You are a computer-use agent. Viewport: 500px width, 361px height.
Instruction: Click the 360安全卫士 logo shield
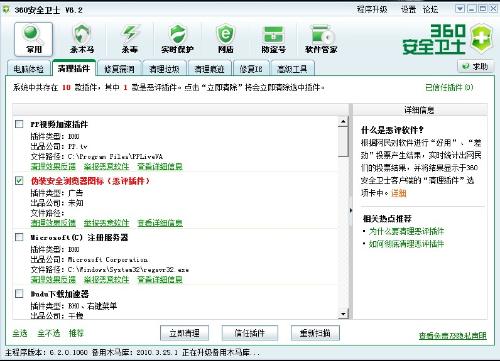coord(482,39)
